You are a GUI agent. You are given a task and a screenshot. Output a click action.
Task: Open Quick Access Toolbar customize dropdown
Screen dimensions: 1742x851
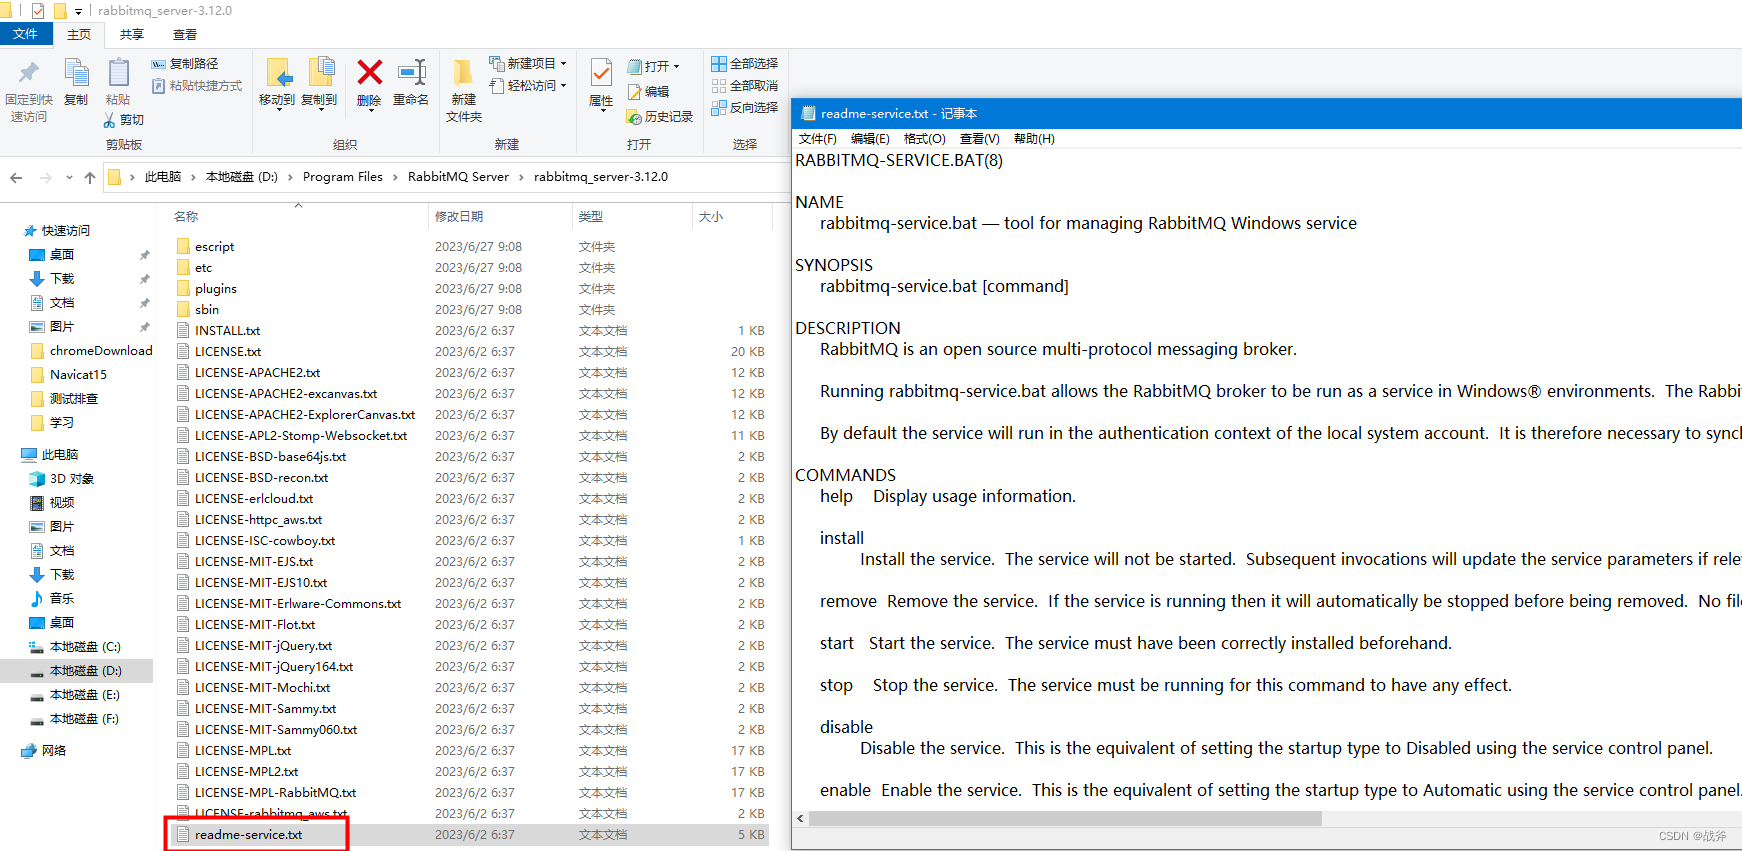[x=78, y=11]
